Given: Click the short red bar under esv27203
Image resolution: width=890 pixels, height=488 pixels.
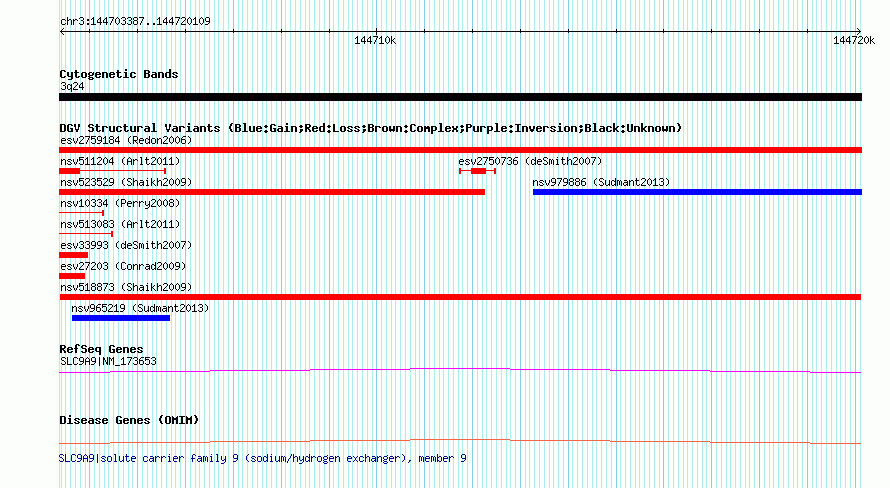Looking at the screenshot, I should [72, 276].
